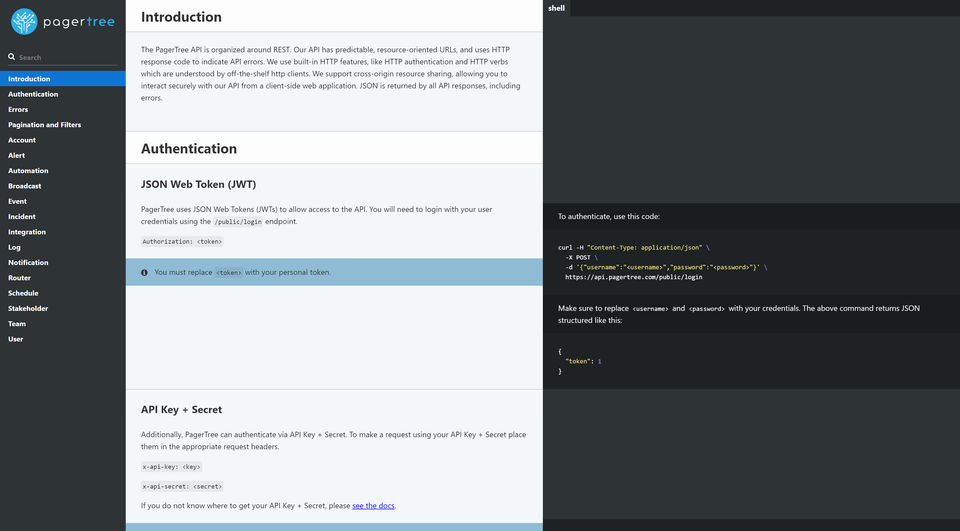This screenshot has width=960, height=531.
Task: Follow the "see the docs" link
Action: click(x=373, y=506)
